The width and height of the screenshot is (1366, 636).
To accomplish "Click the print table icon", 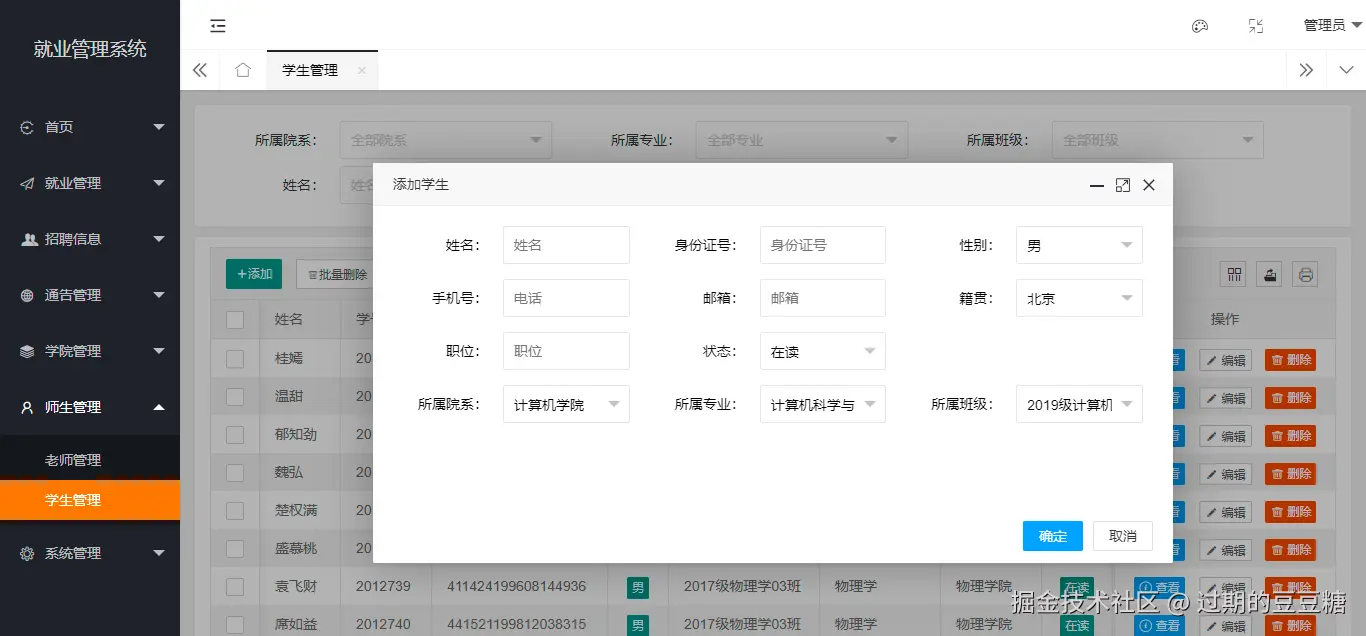I will tap(1305, 274).
